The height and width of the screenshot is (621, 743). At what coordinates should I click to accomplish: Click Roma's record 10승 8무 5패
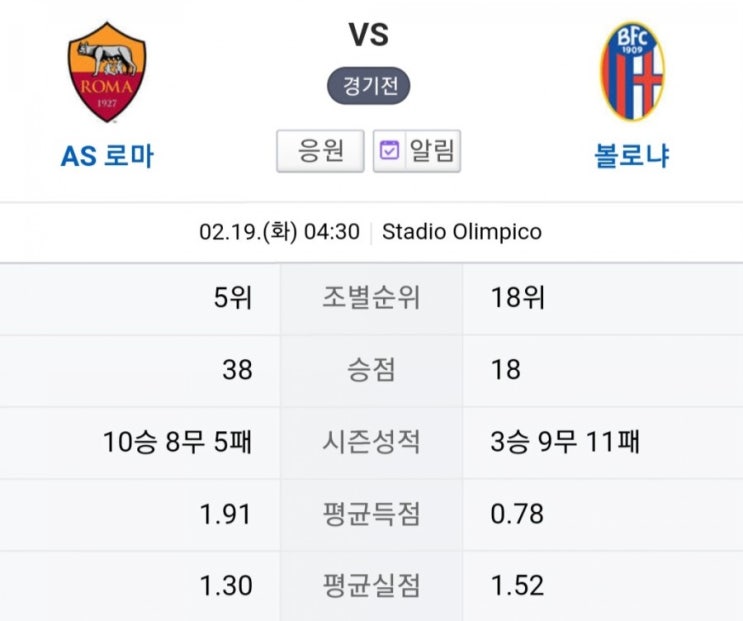coord(177,442)
